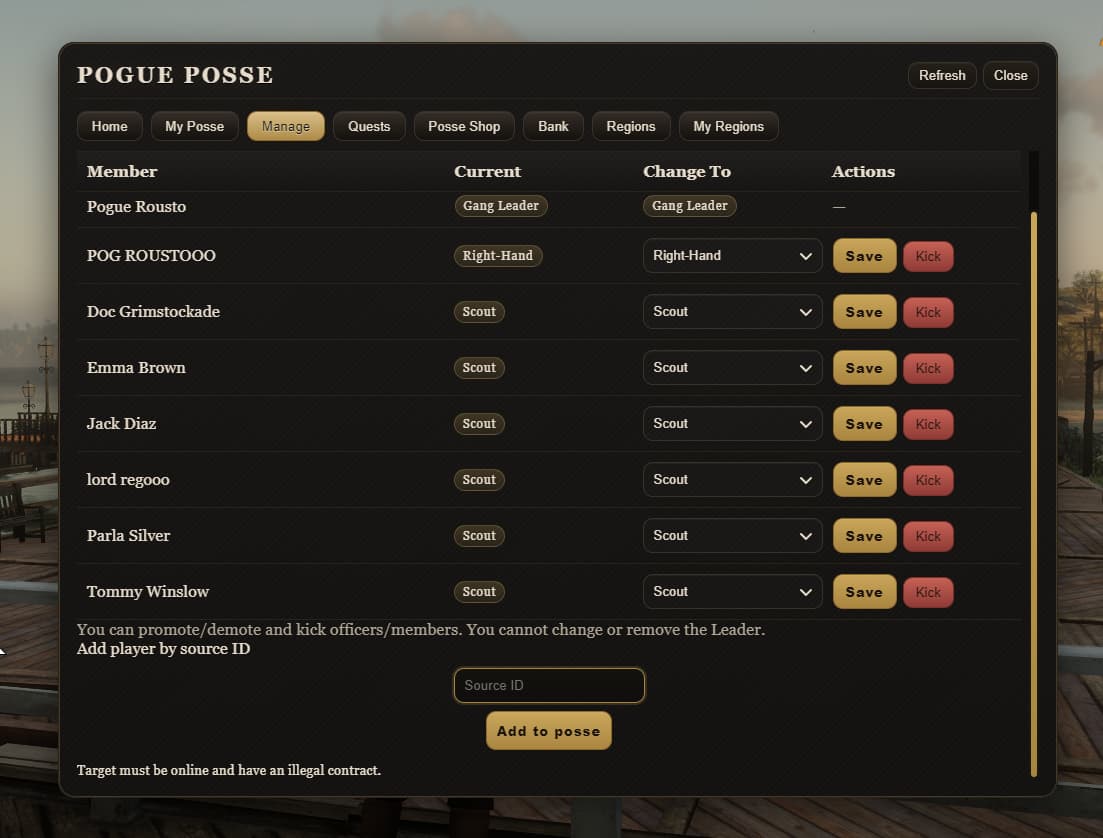Viewport: 1103px width, 838px height.
Task: Click the Refresh button
Action: pyautogui.click(x=942, y=75)
